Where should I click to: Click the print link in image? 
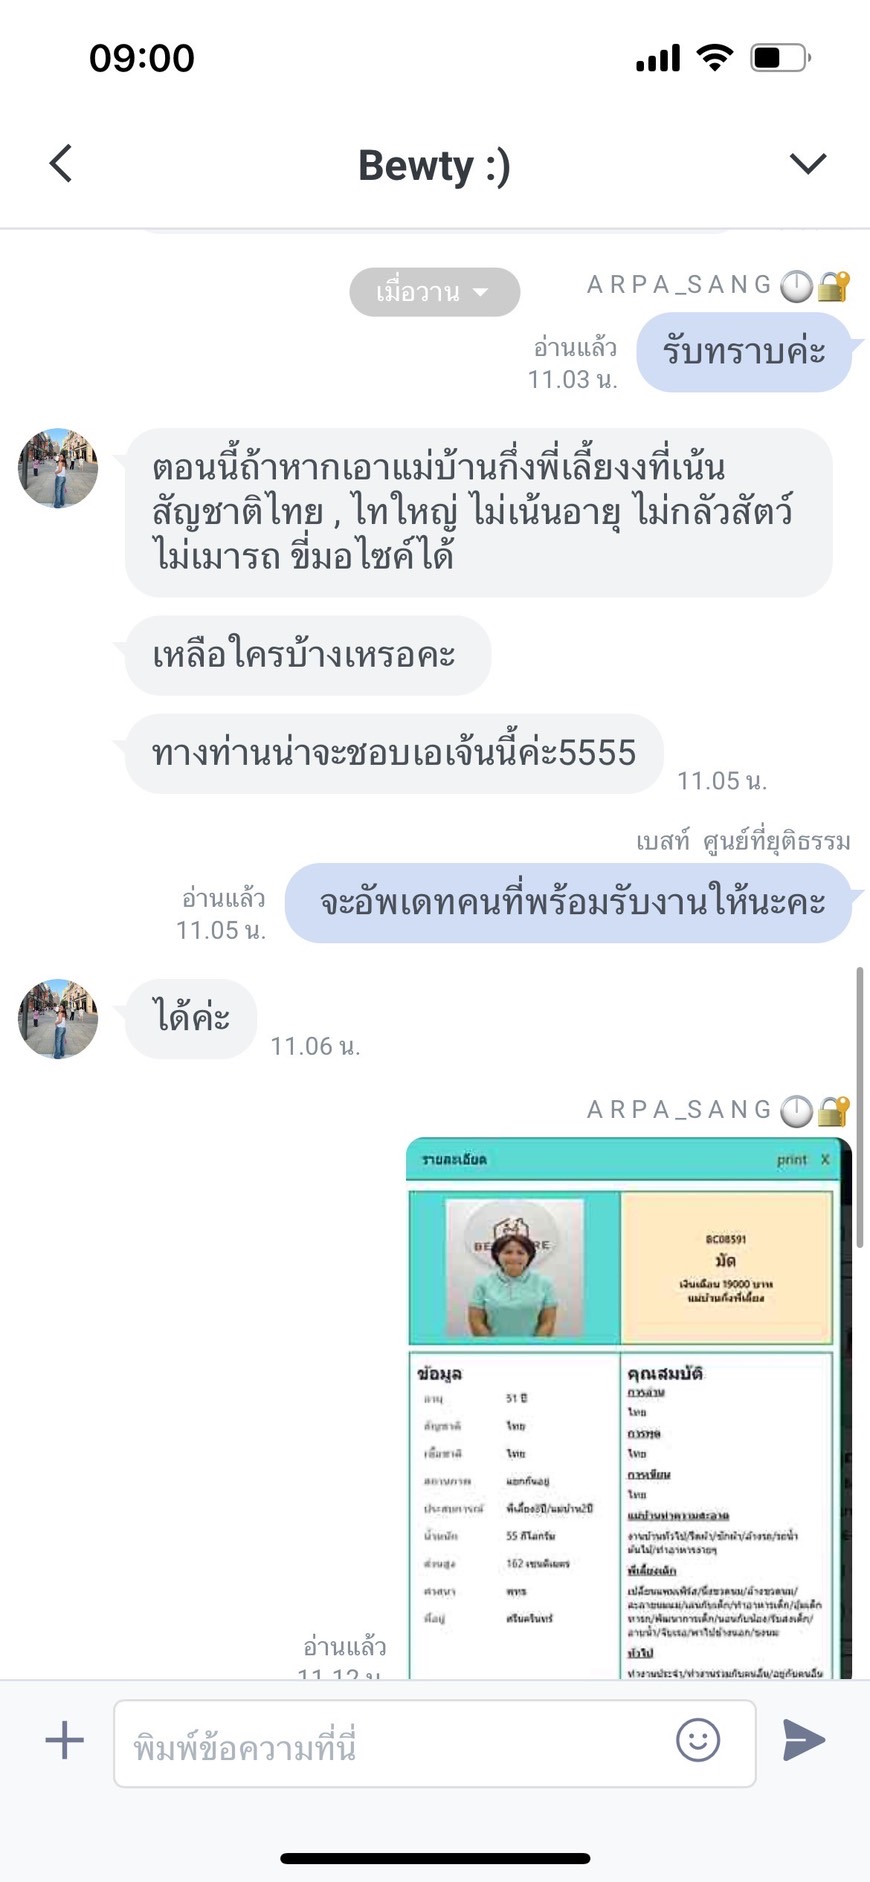791,1159
